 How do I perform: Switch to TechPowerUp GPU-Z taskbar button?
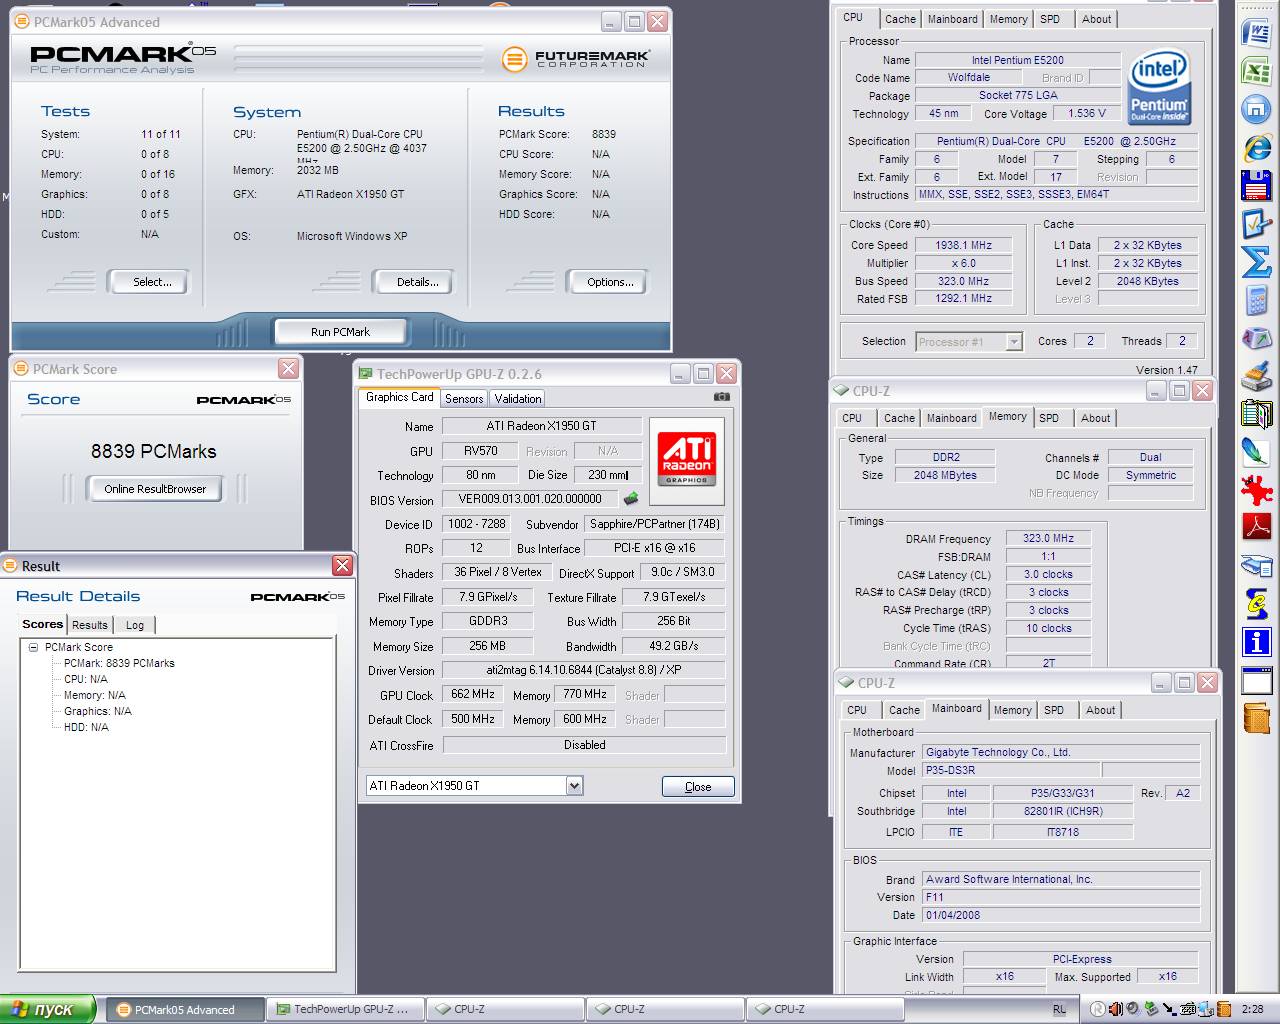coord(345,1010)
